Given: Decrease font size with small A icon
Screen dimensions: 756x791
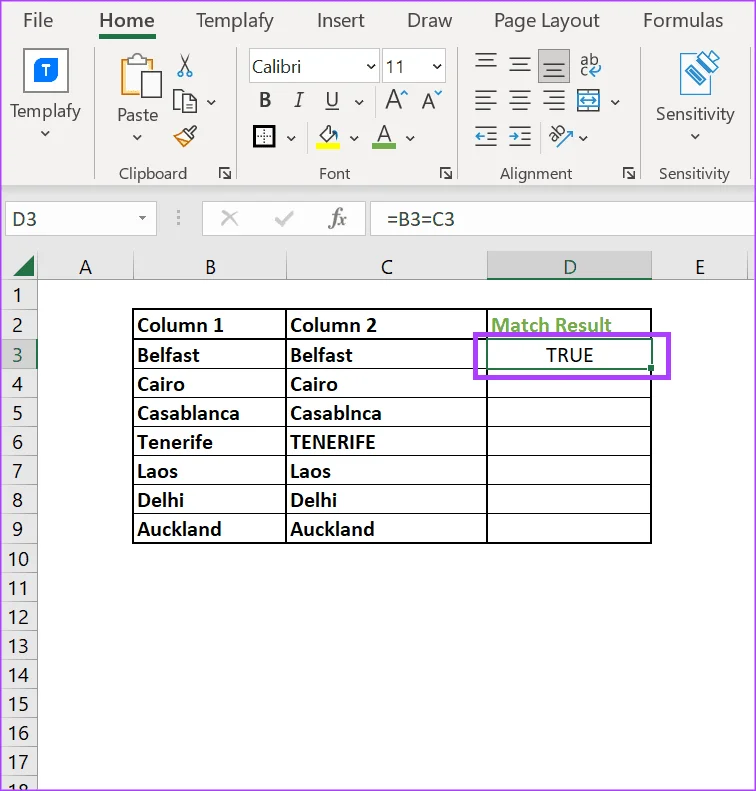Looking at the screenshot, I should pos(432,100).
